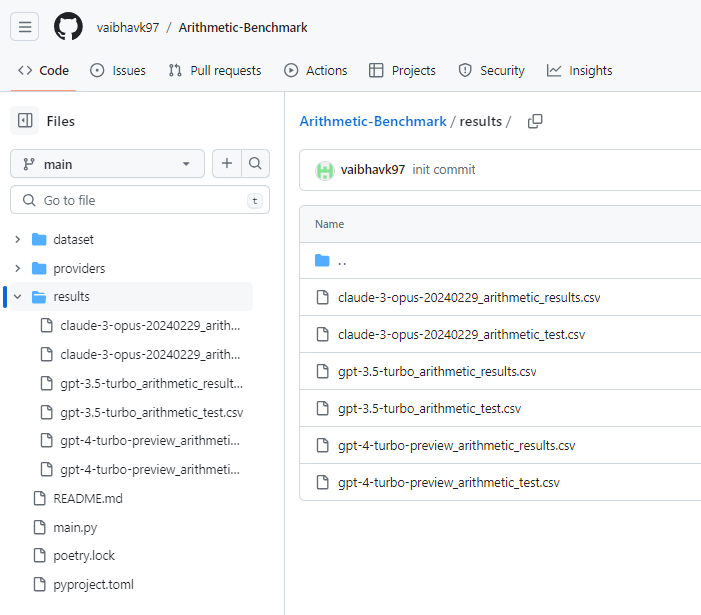
Task: Switch to the Issues tab
Action: click(118, 70)
